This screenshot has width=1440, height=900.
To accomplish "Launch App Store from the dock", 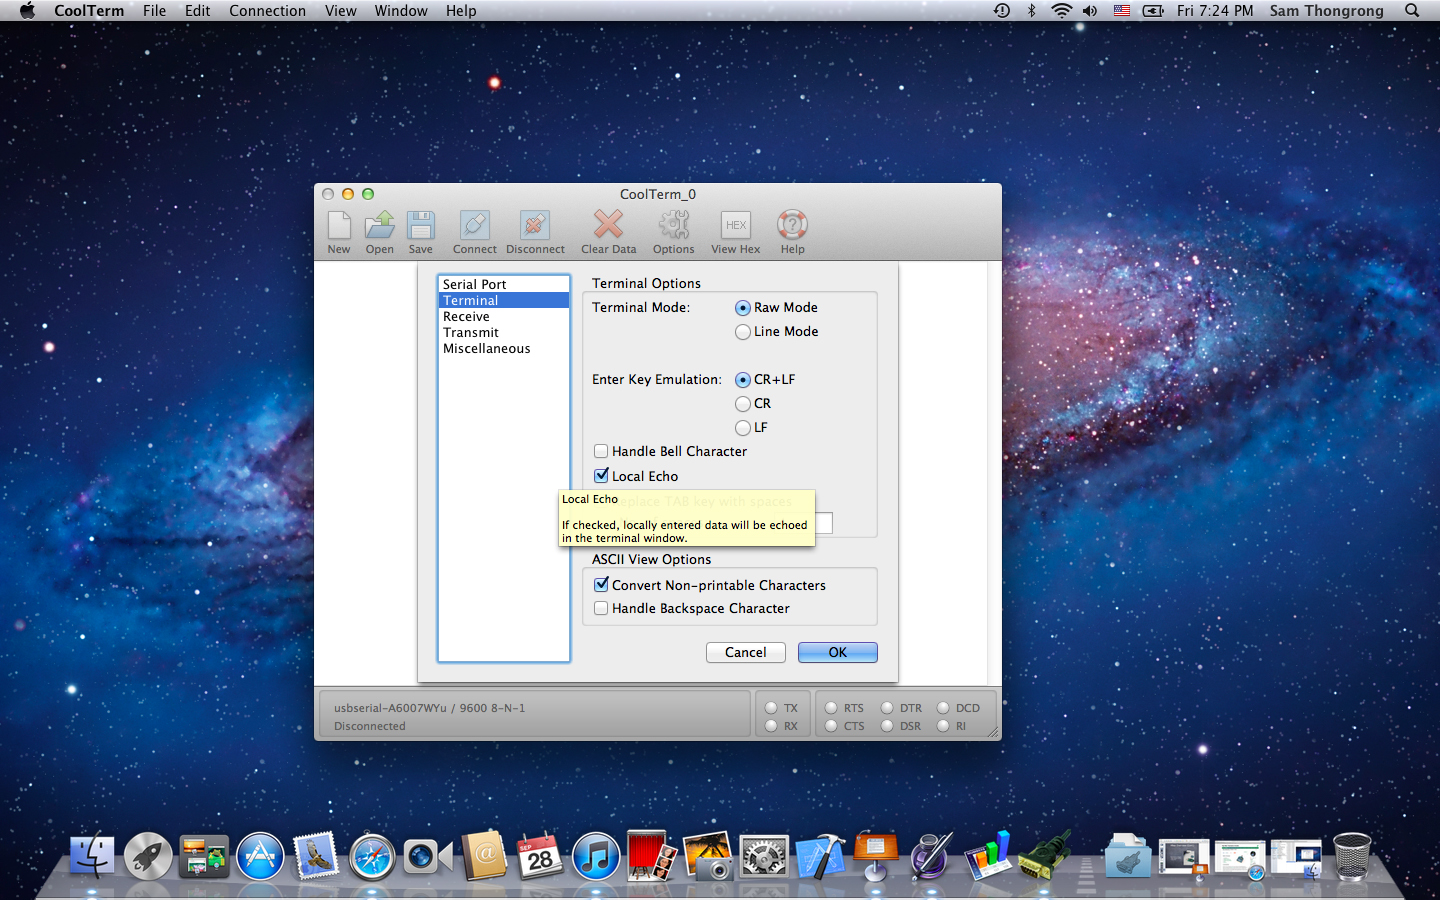I will pos(260,857).
